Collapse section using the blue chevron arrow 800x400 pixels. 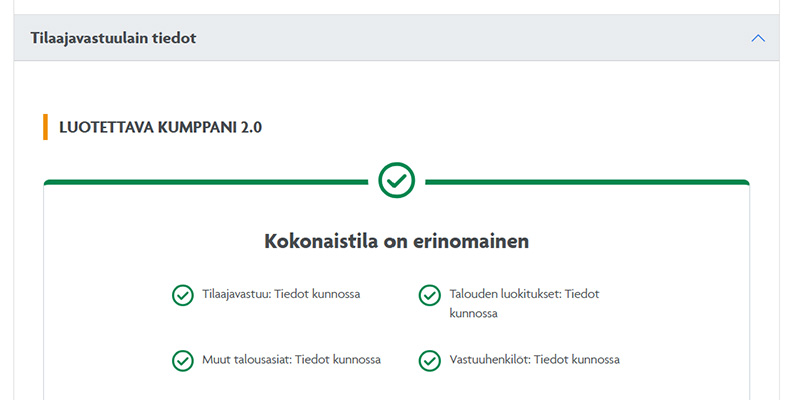(757, 38)
